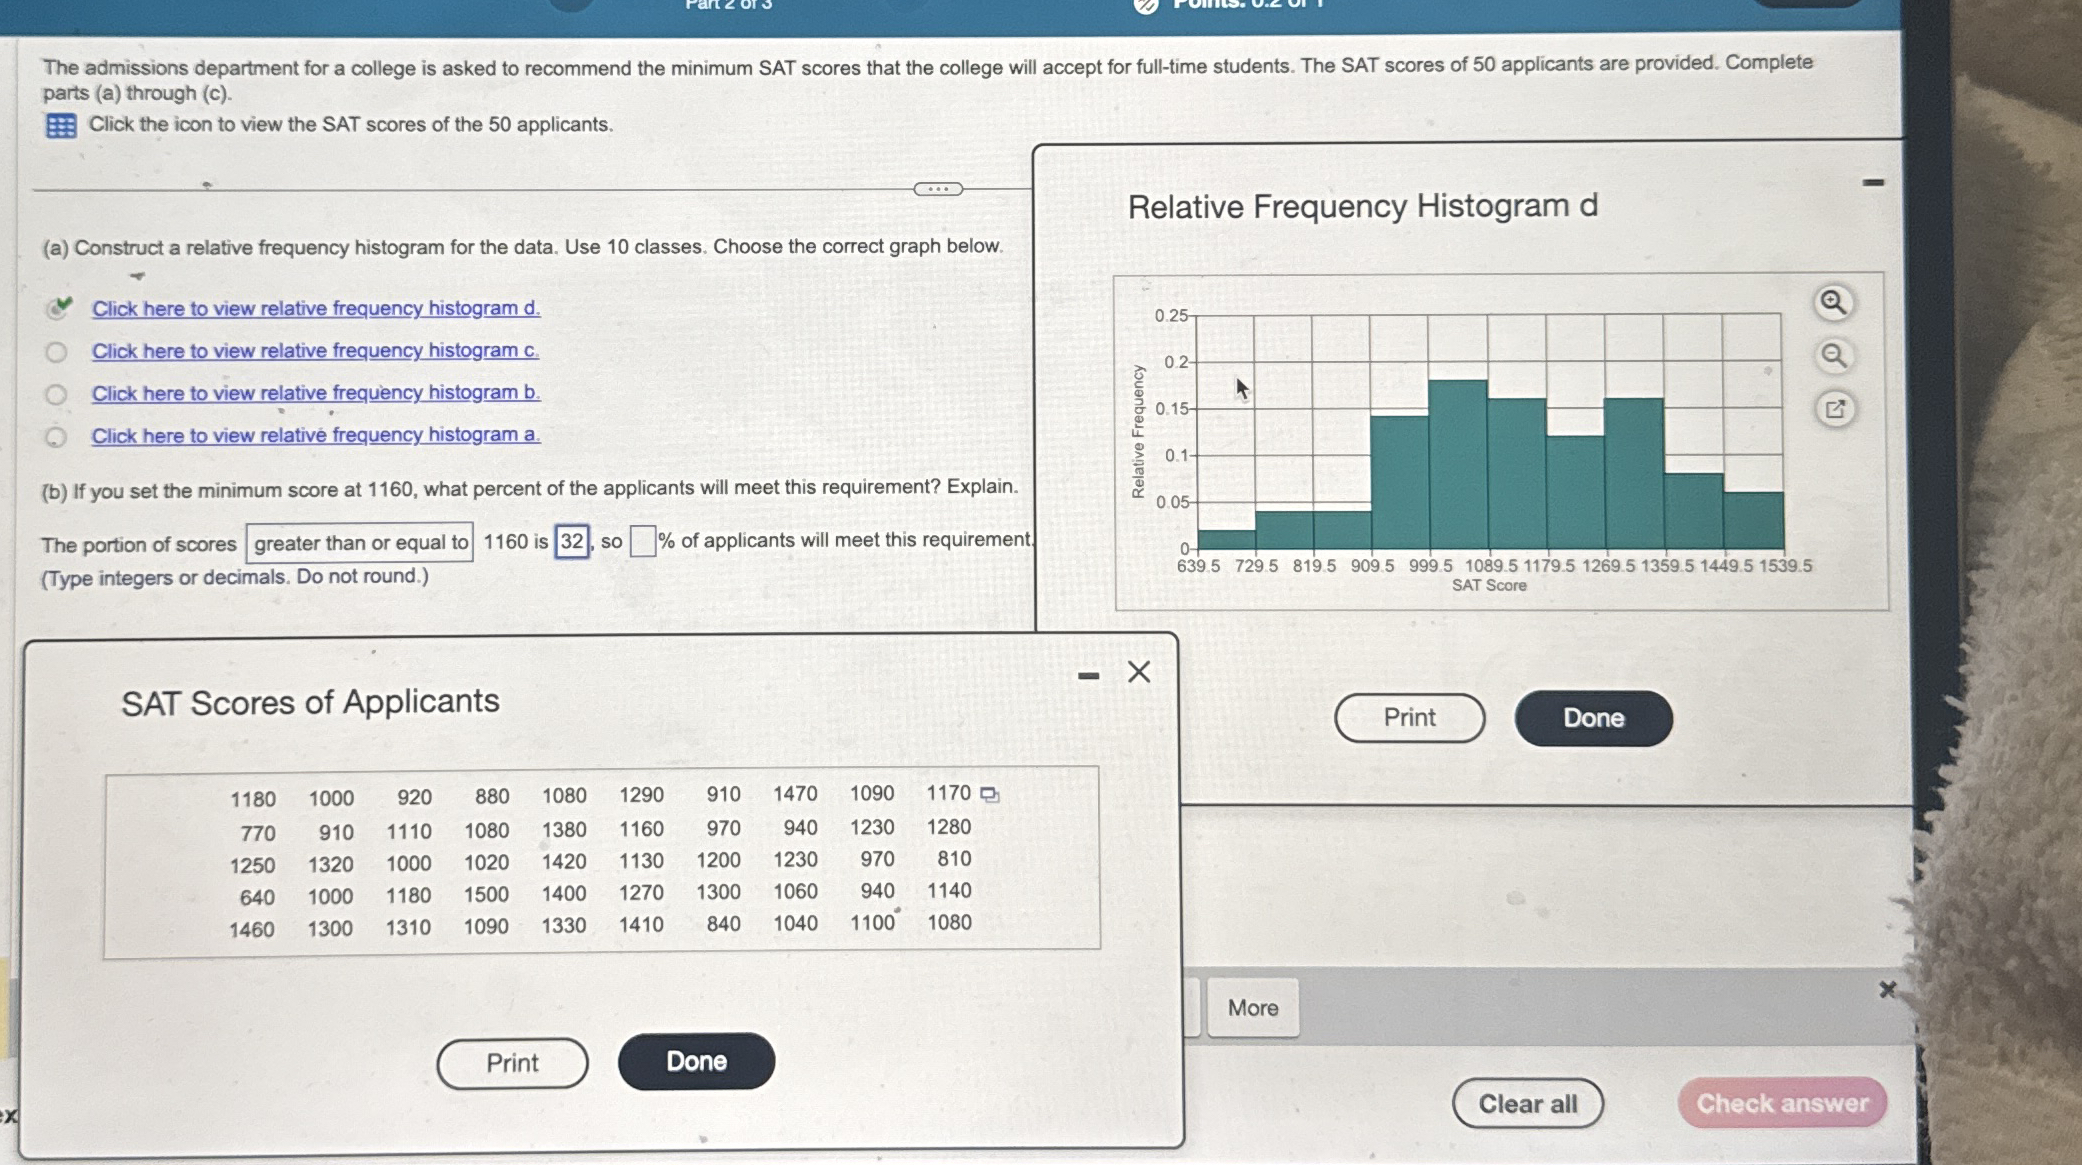2082x1165 pixels.
Task: Click the tallest histogram bar near 999.5
Action: coord(1458,465)
